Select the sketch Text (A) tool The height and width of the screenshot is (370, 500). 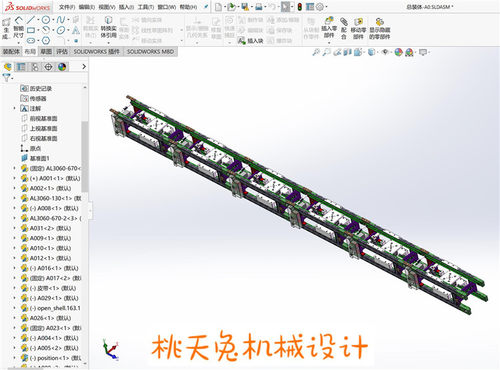76,30
